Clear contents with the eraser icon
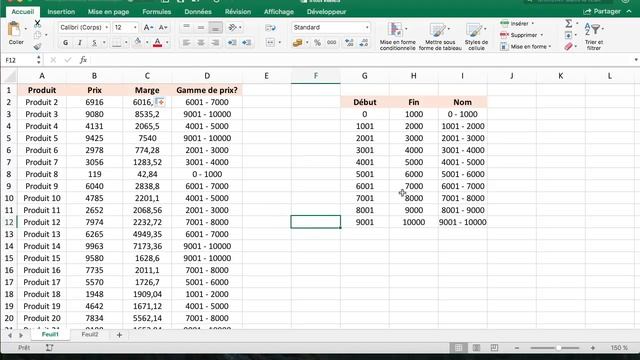 pos(569,47)
